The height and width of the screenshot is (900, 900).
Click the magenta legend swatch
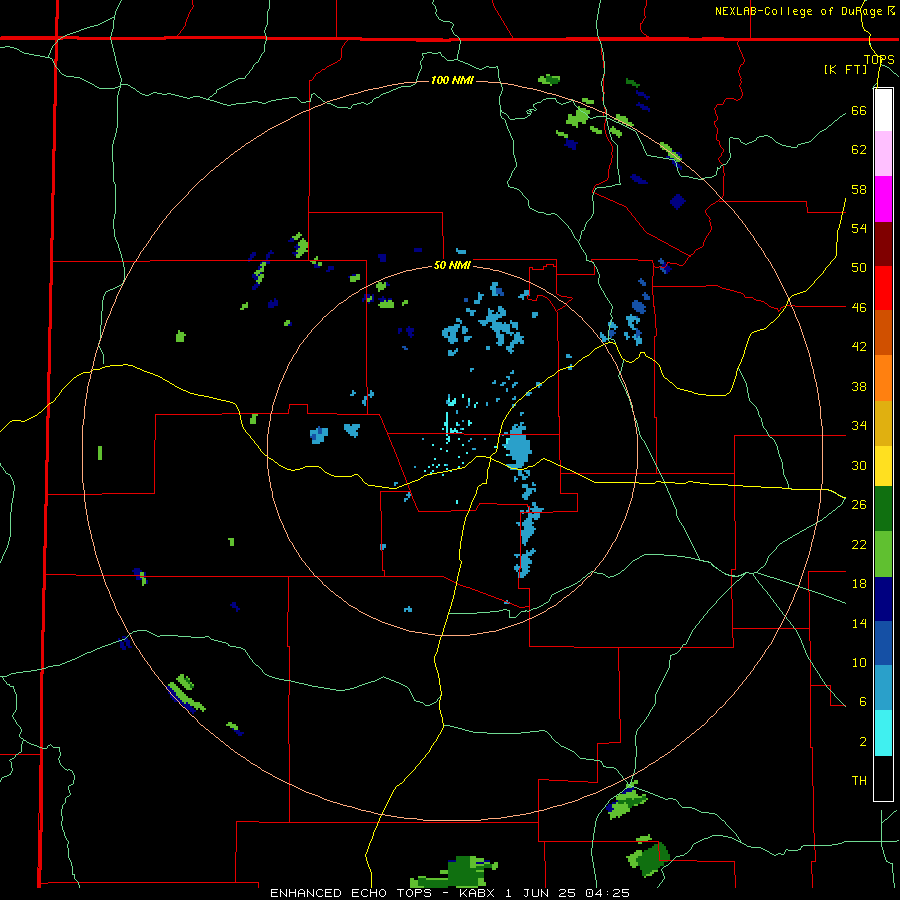pos(883,199)
